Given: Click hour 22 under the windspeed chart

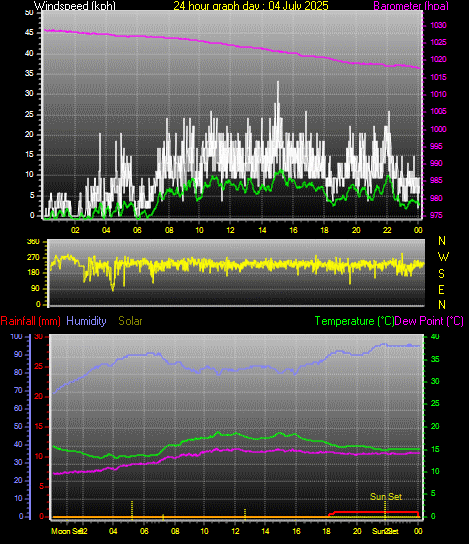Looking at the screenshot, I should [x=387, y=230].
